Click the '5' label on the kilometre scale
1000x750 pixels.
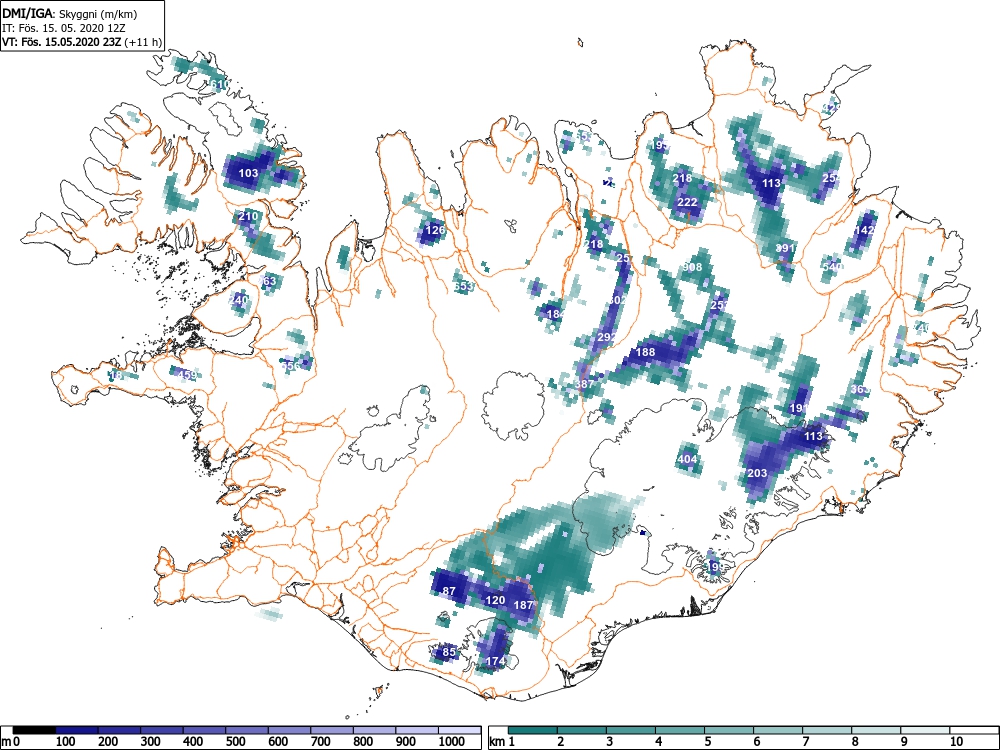pos(707,742)
